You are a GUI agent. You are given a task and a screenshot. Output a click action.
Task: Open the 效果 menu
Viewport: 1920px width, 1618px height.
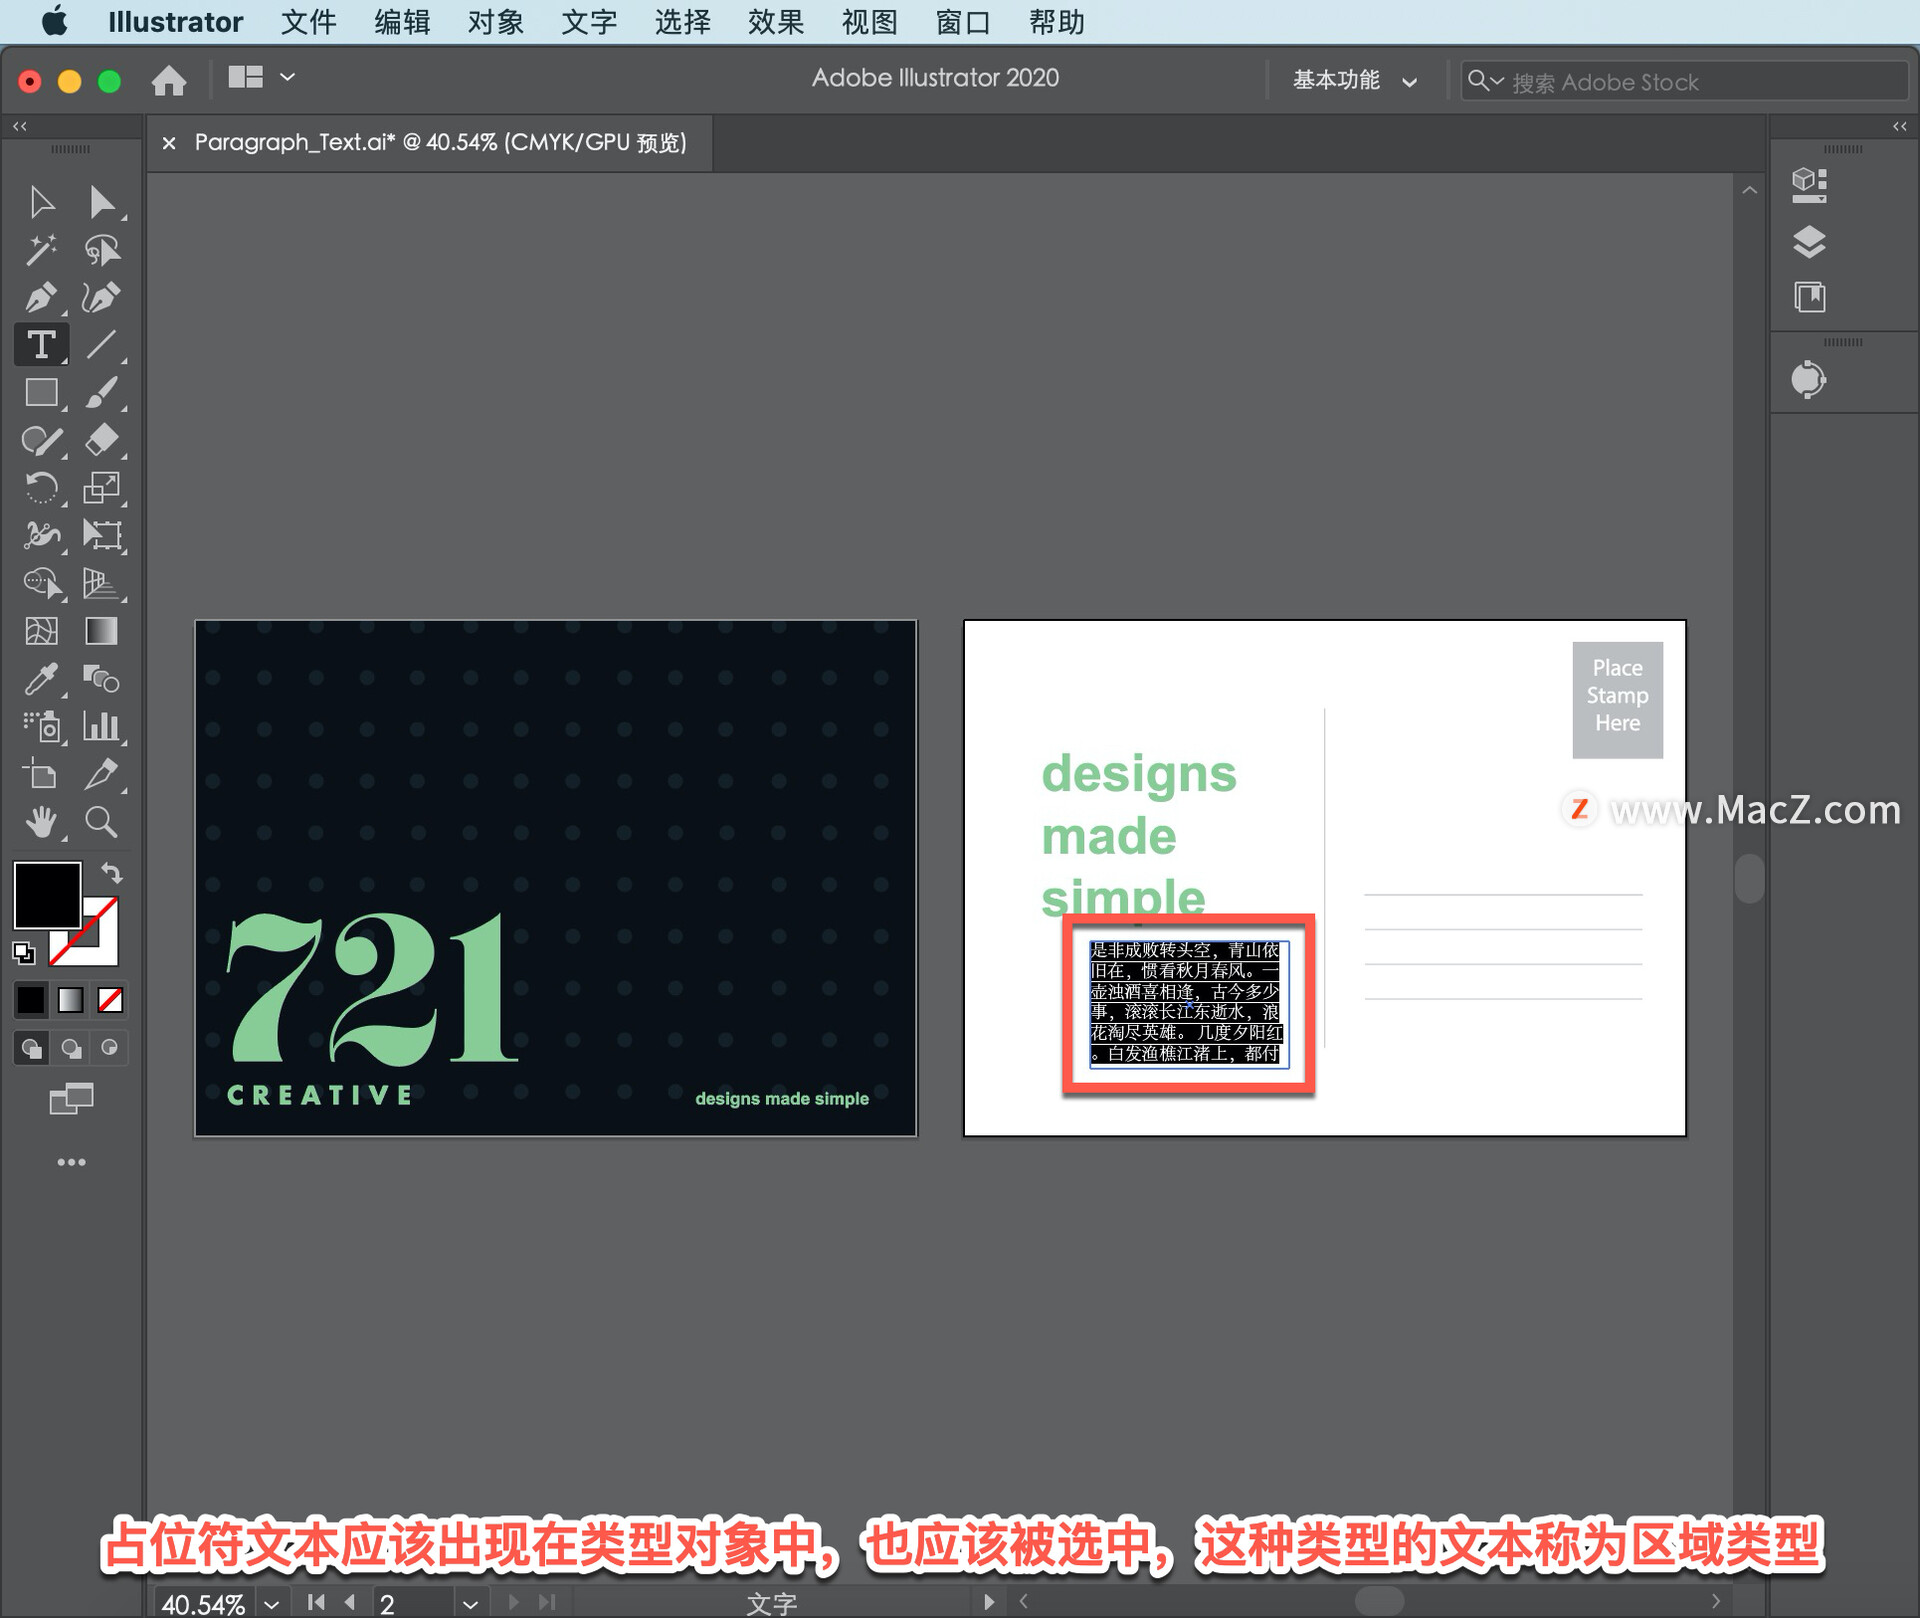pos(775,22)
